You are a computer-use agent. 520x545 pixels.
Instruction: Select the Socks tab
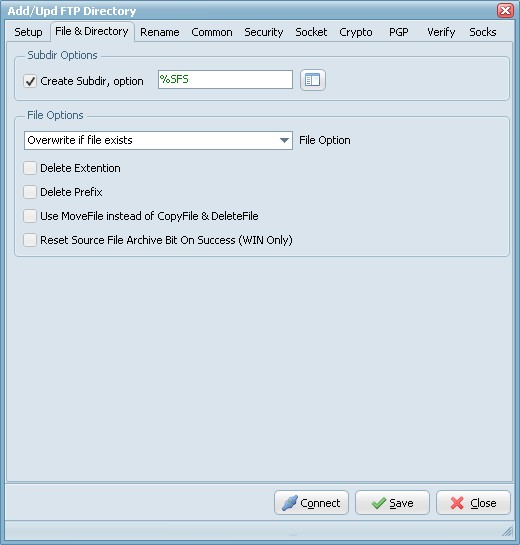pyautogui.click(x=482, y=32)
